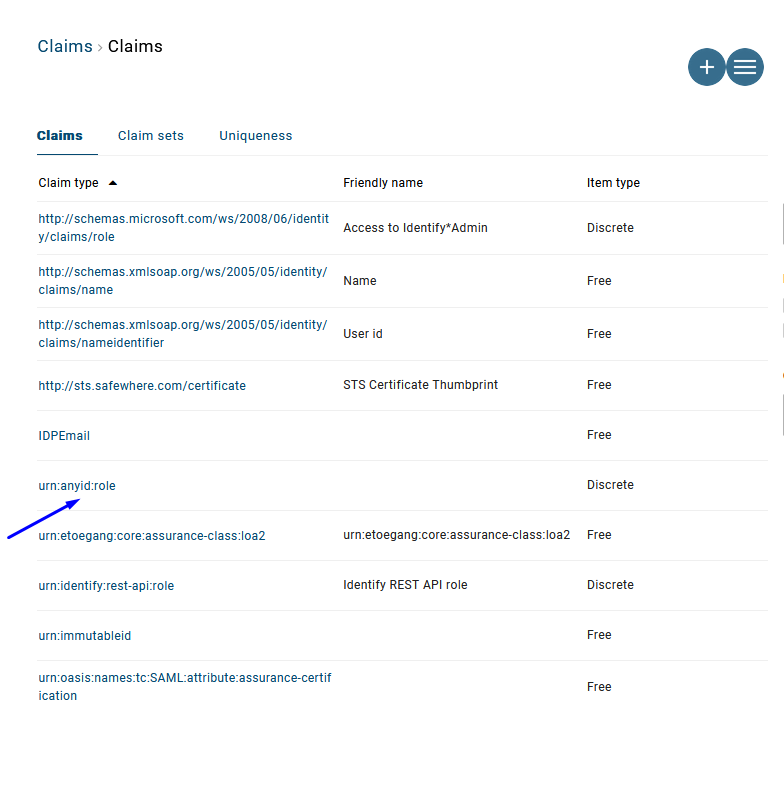Open the urn:etoegang assurance-class:loa2 claim

pos(152,536)
